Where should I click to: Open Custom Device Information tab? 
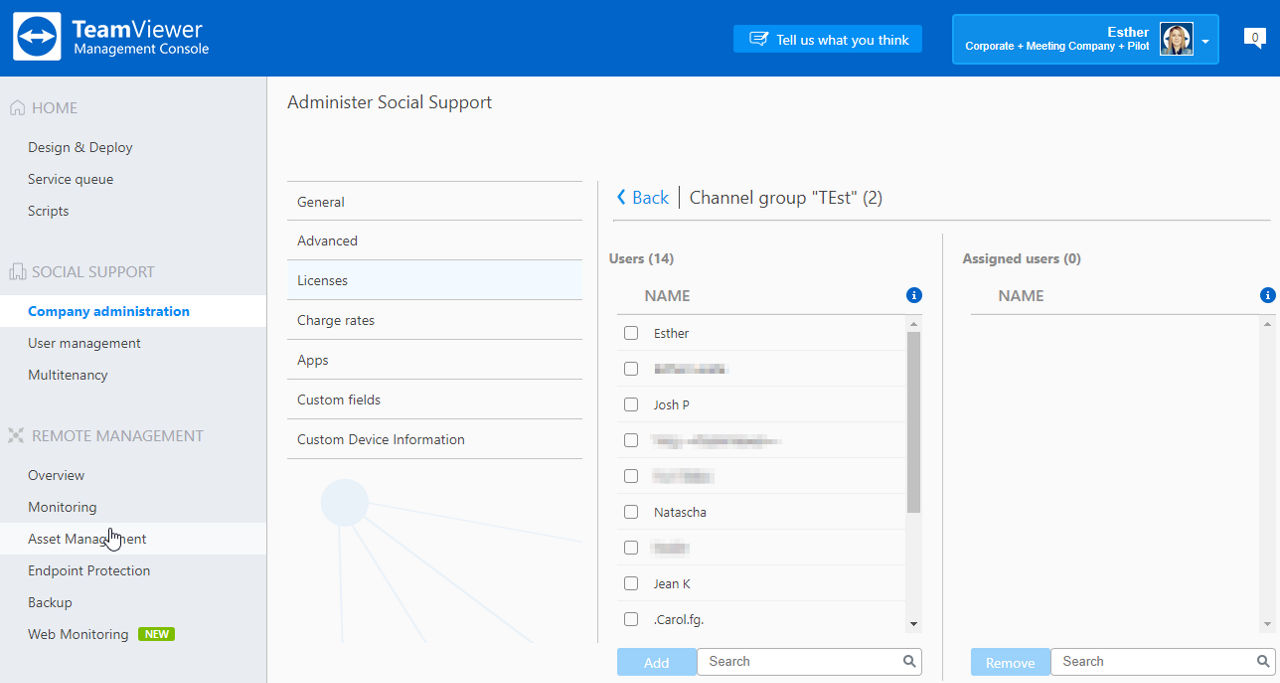[434, 439]
